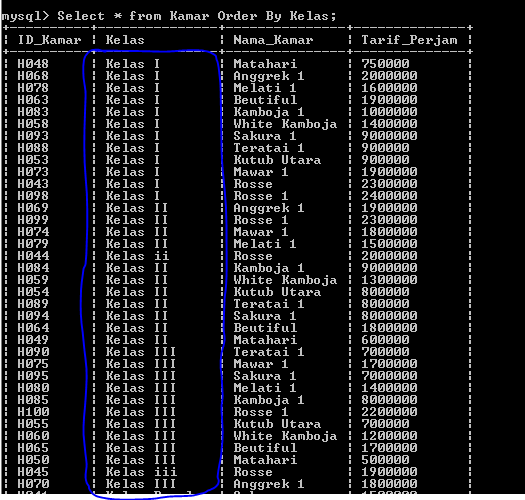Click the ID_Kamar column header
The width and height of the screenshot is (525, 500).
pyautogui.click(x=49, y=40)
